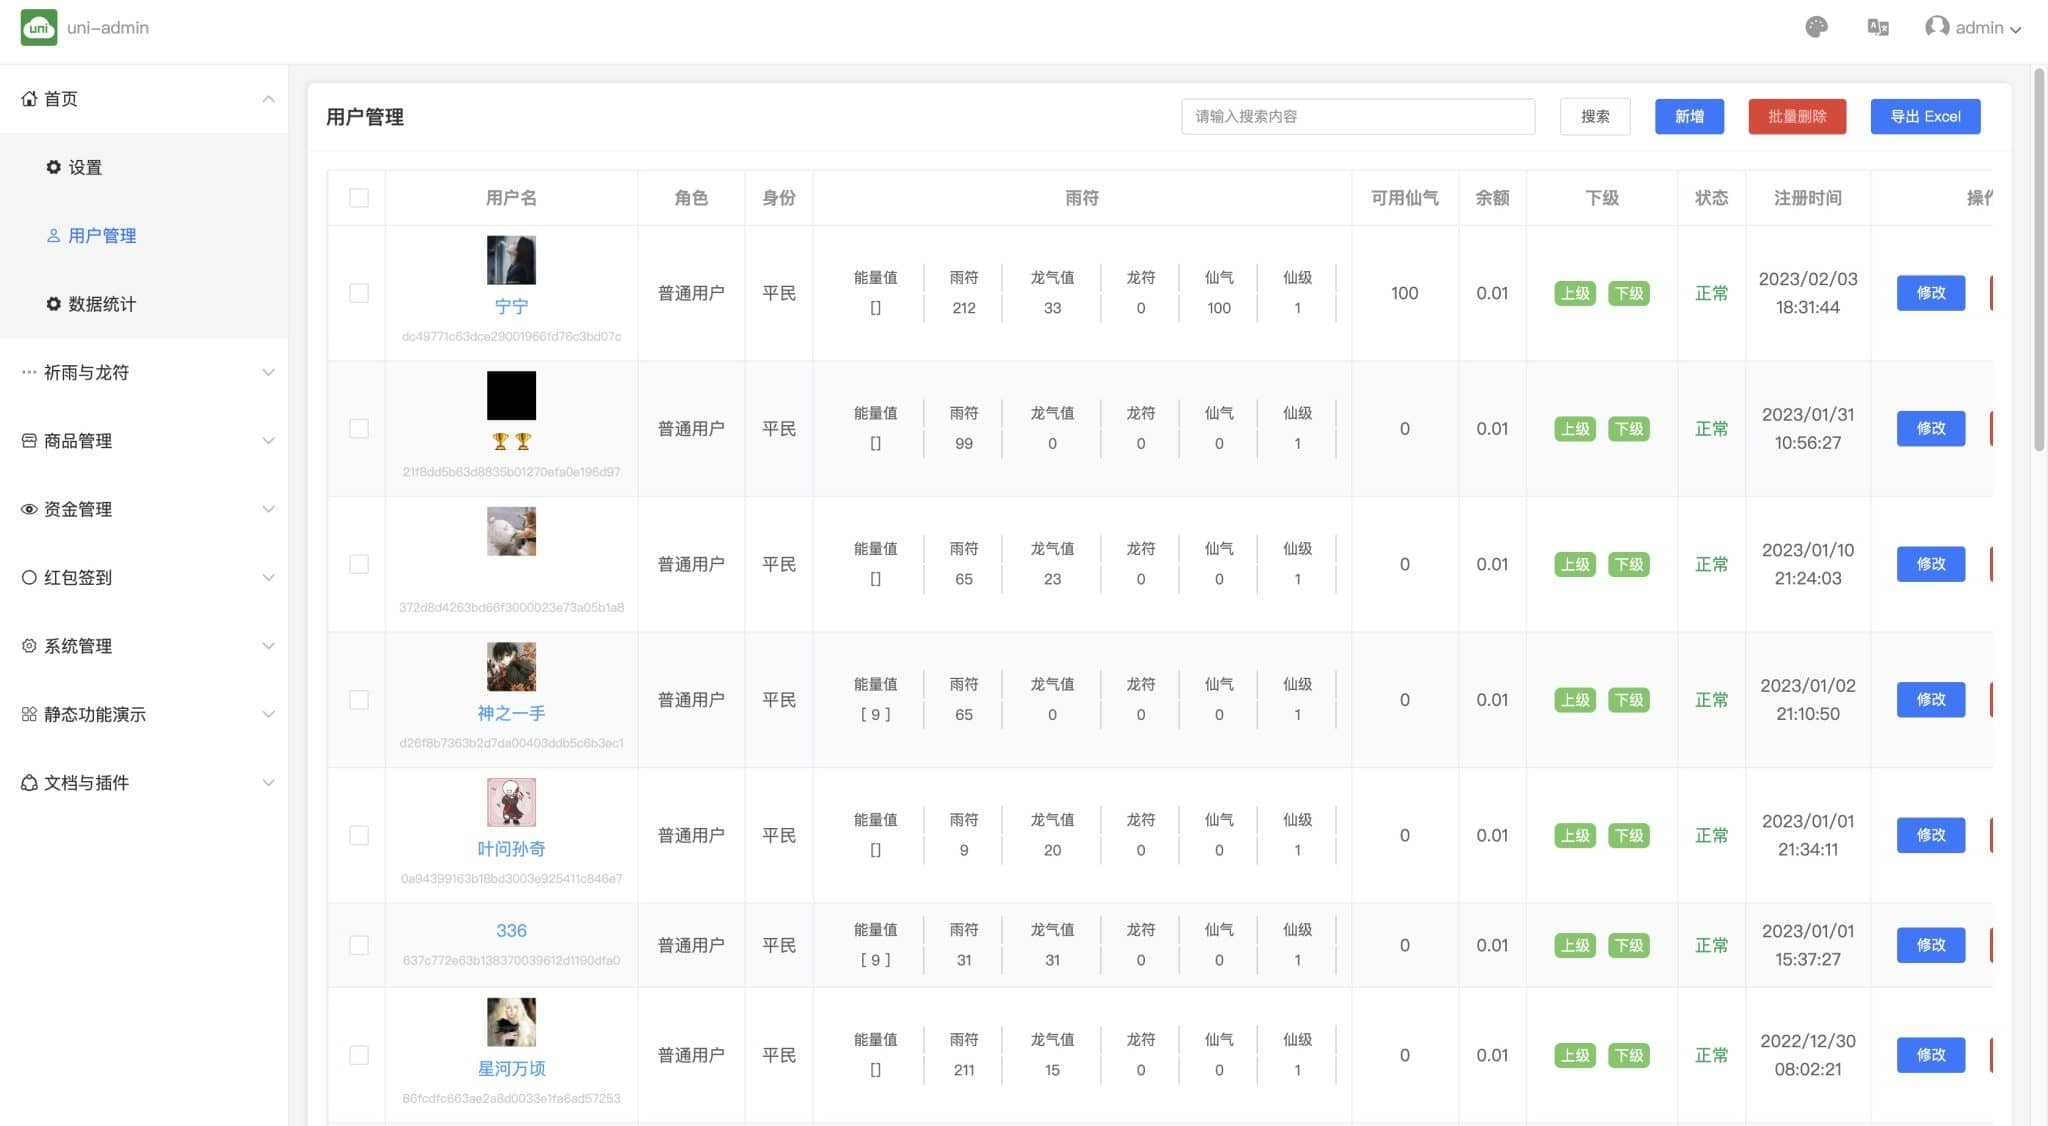Click the 导出 Excel button

(1924, 116)
